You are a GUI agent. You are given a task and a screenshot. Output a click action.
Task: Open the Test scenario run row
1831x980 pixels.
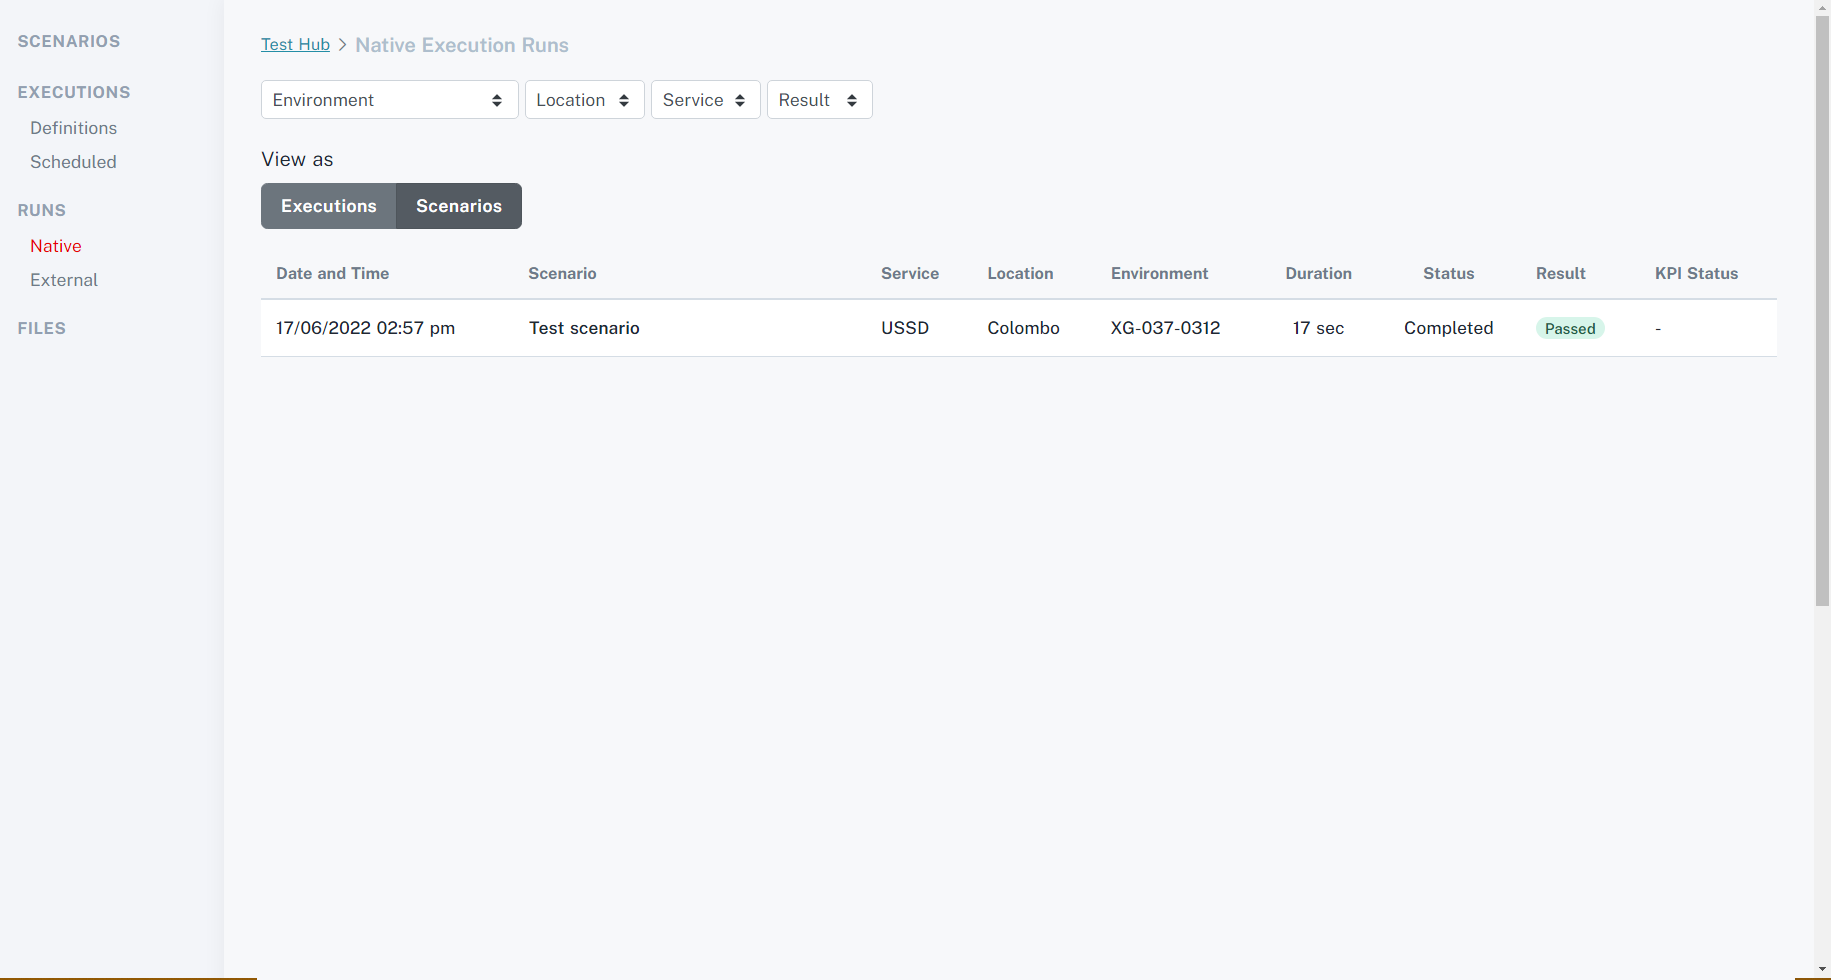584,328
